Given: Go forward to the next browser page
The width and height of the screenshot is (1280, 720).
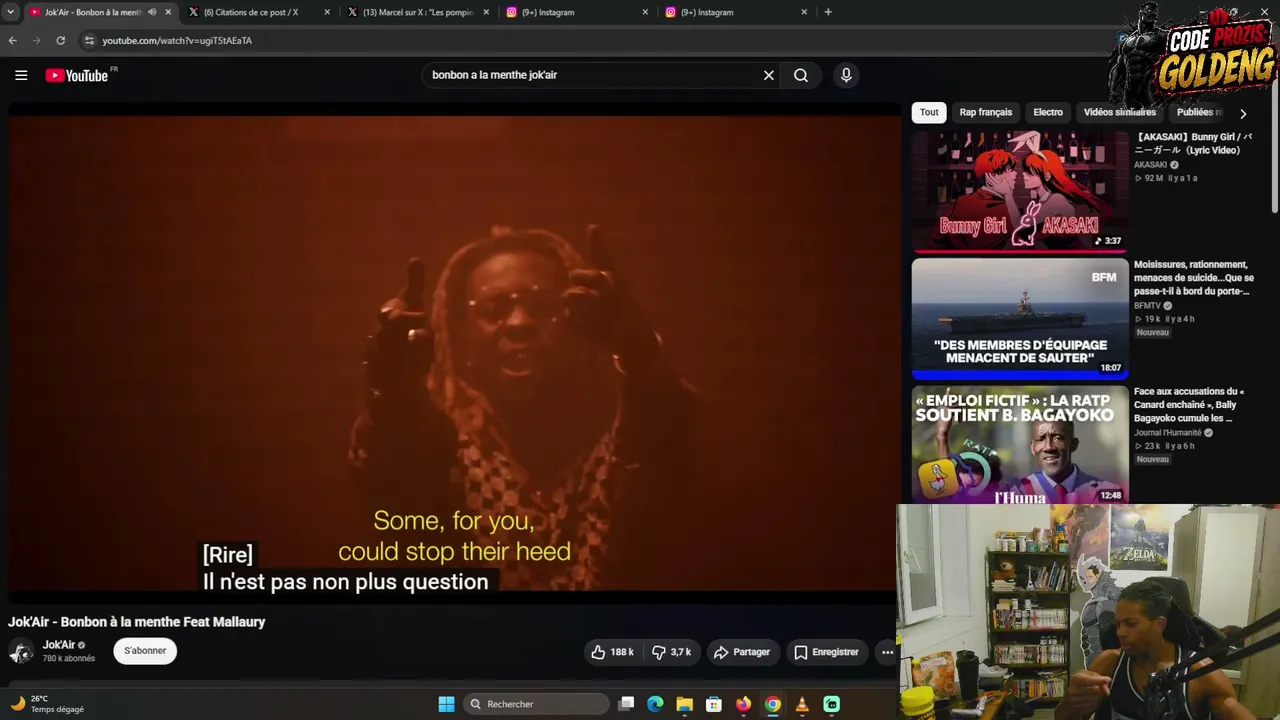Looking at the screenshot, I should coord(37,40).
